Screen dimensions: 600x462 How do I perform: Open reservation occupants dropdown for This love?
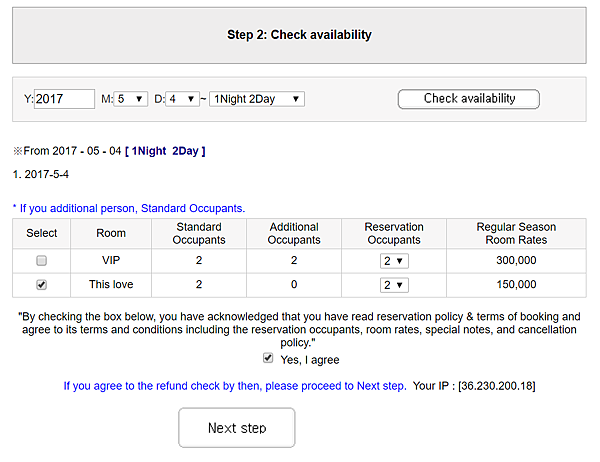[394, 285]
